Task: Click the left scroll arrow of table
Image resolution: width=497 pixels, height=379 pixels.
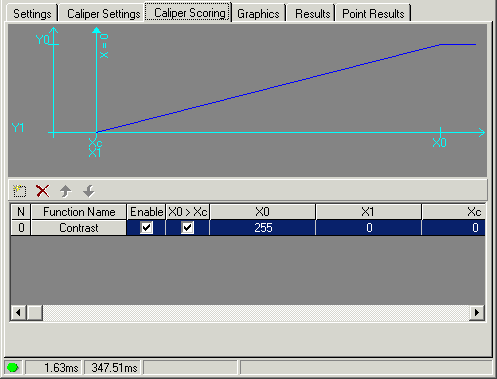Action: [18, 313]
